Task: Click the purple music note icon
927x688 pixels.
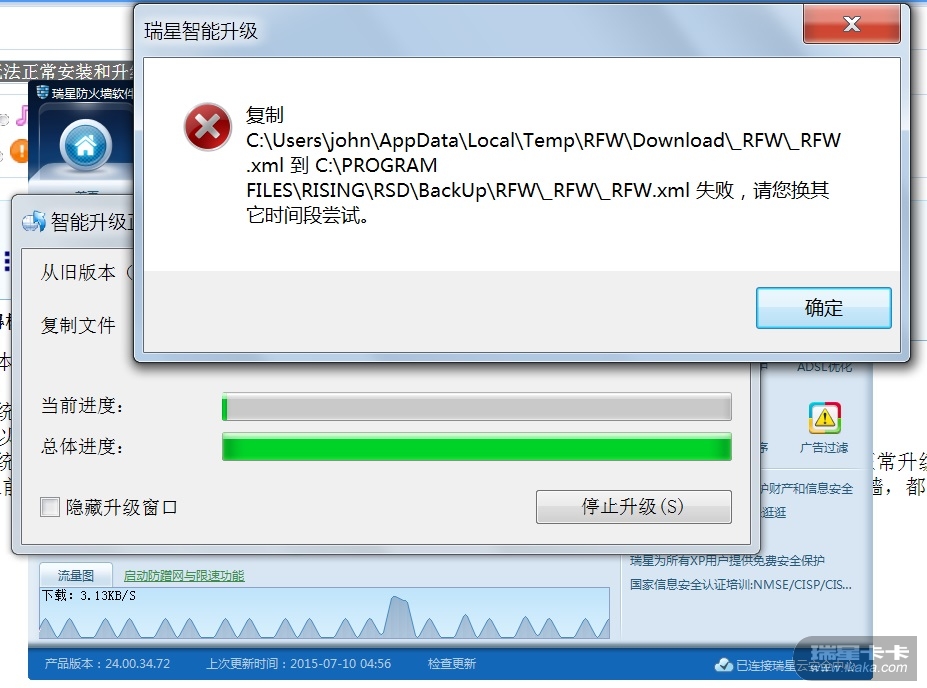Action: [x=22, y=116]
